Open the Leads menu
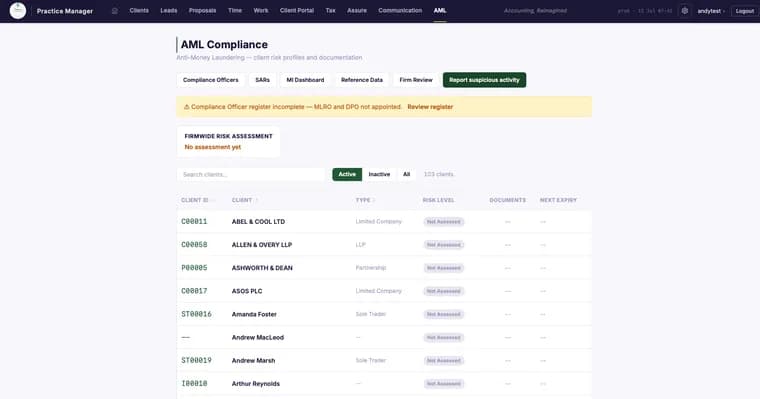760x399 pixels. pyautogui.click(x=169, y=11)
